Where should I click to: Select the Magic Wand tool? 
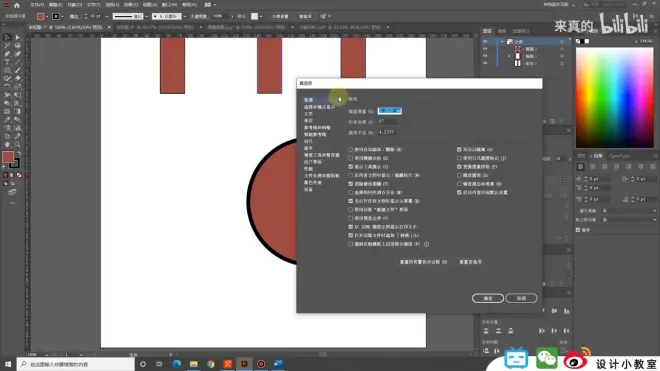(x=7, y=45)
